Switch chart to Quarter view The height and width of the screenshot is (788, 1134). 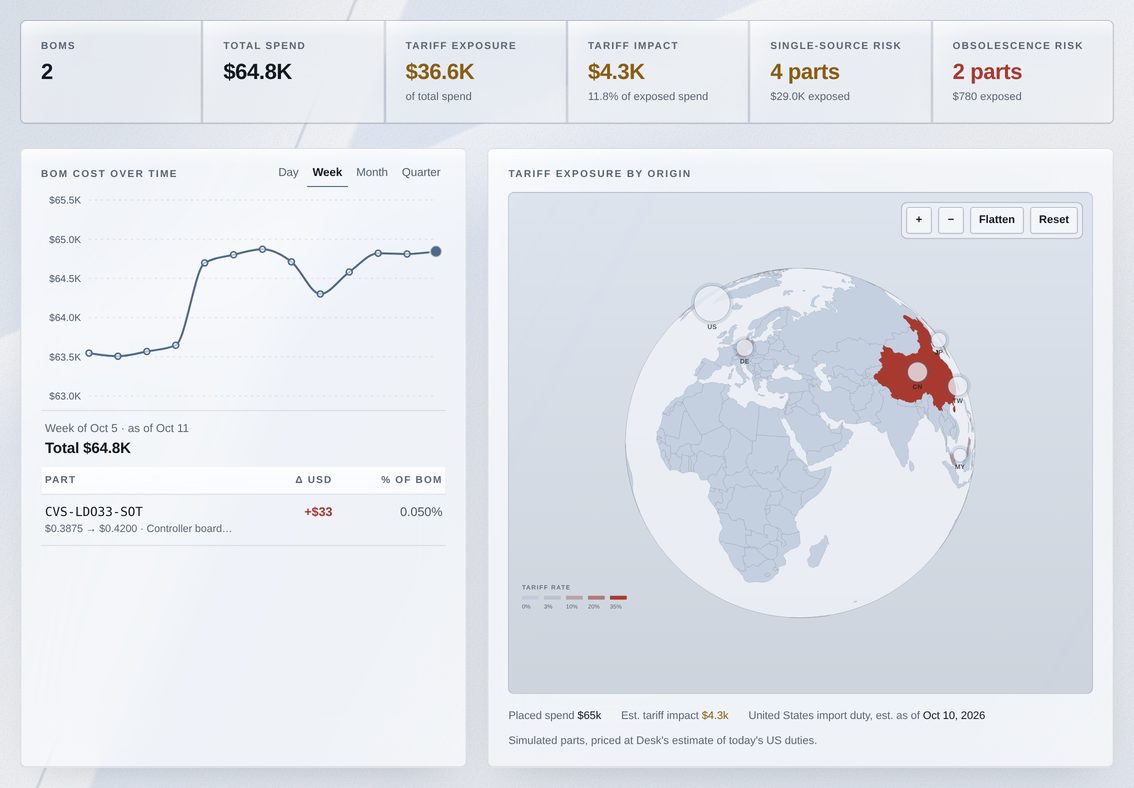pyautogui.click(x=421, y=172)
